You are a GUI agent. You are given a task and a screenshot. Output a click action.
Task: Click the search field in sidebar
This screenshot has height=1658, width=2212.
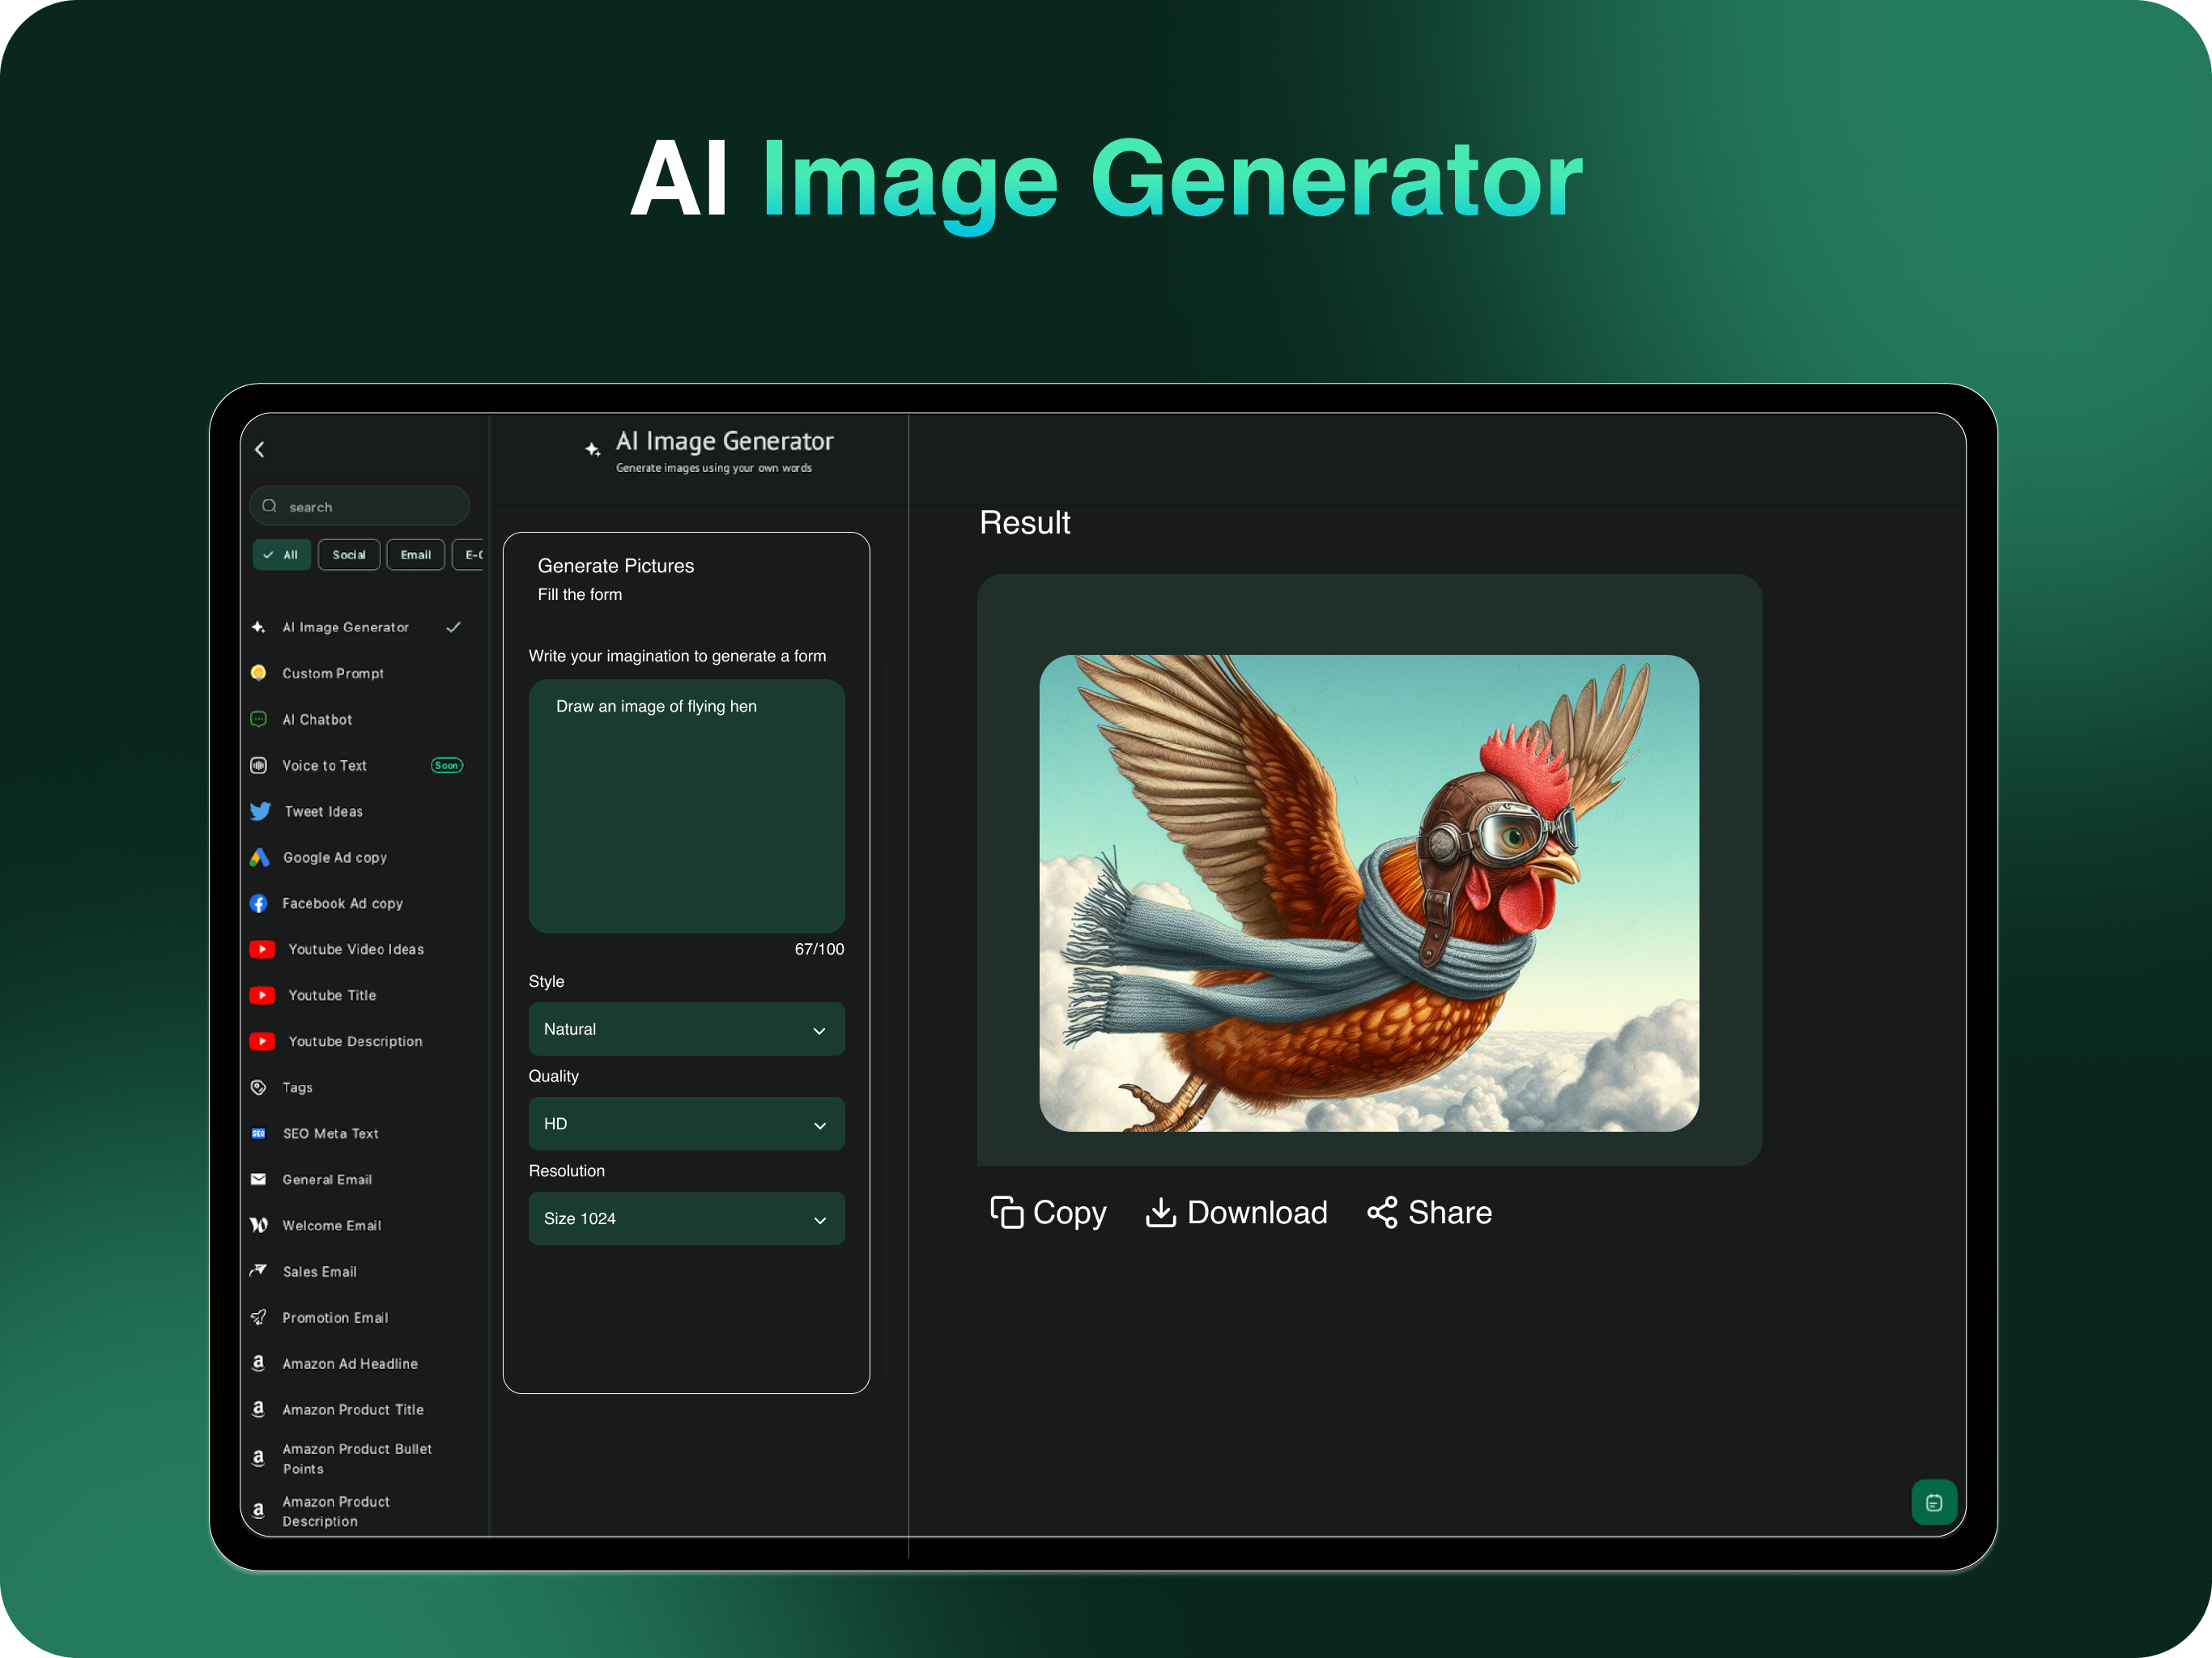tap(370, 507)
